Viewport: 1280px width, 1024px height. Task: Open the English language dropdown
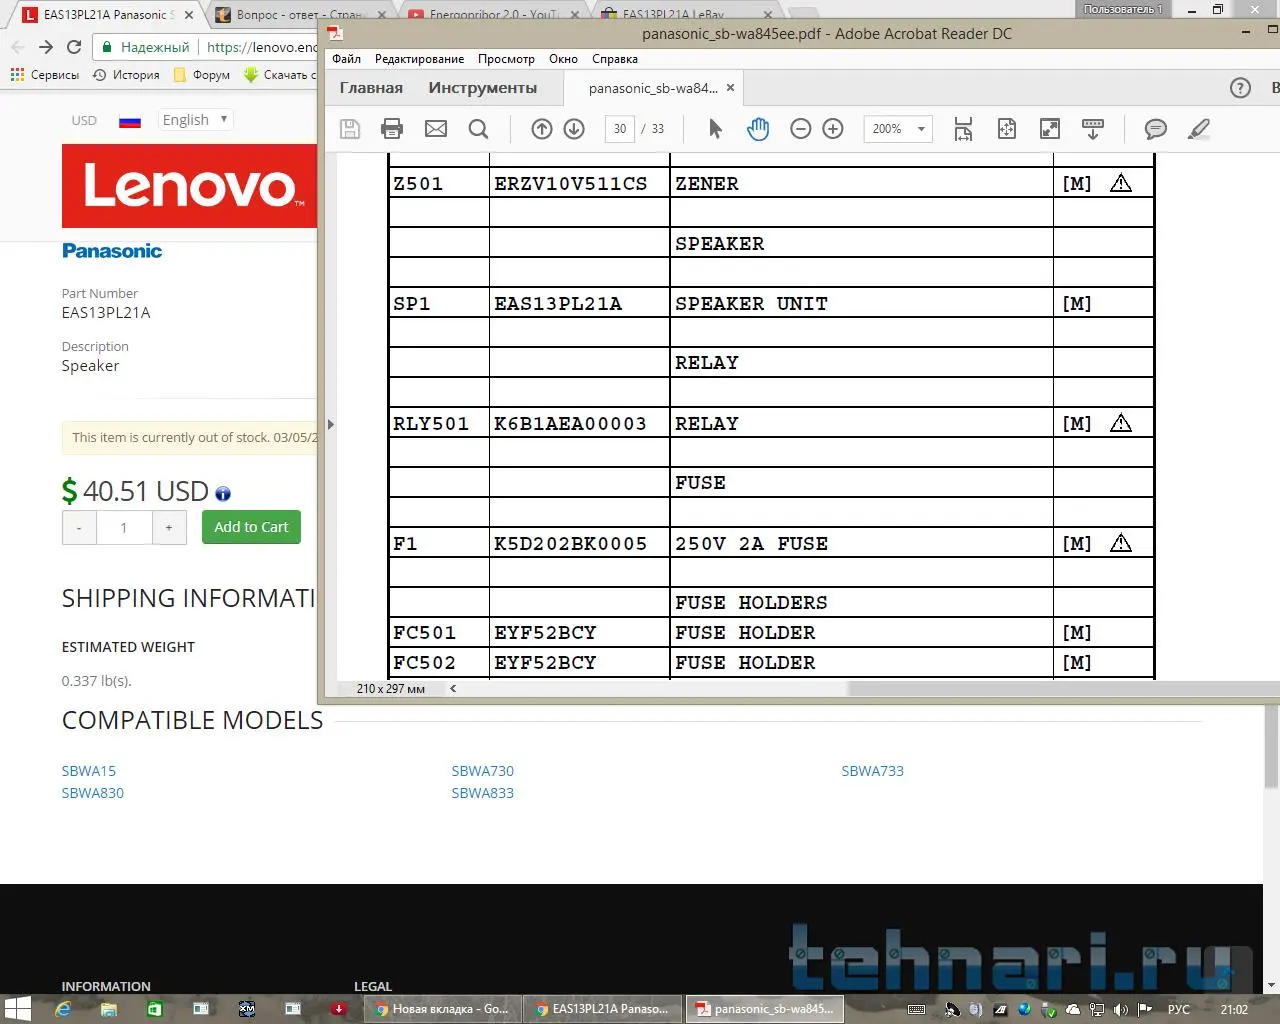196,120
